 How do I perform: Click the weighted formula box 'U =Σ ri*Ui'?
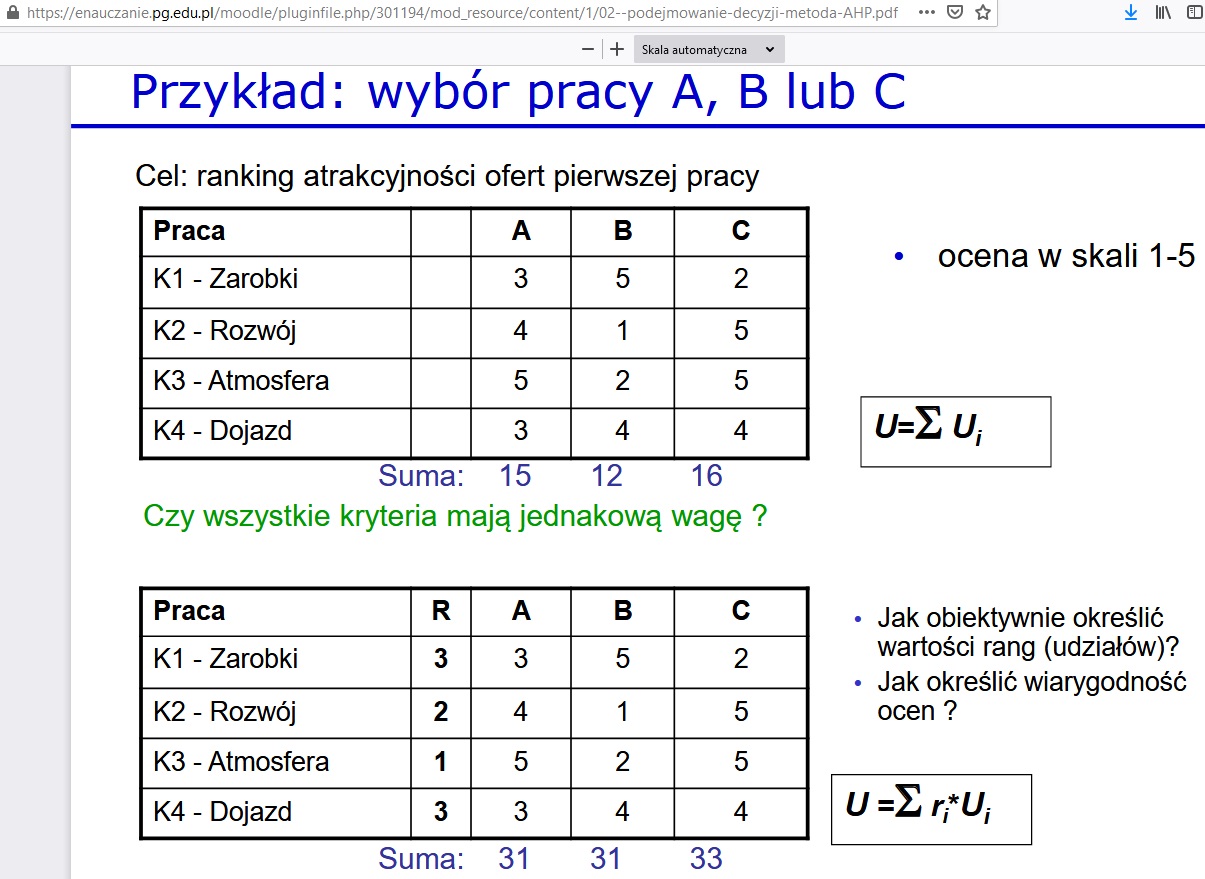[931, 809]
